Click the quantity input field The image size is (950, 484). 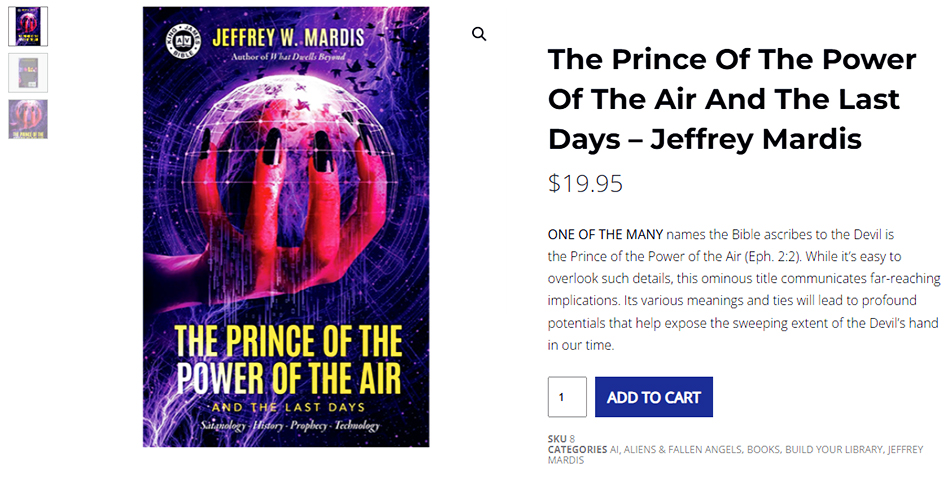point(567,397)
